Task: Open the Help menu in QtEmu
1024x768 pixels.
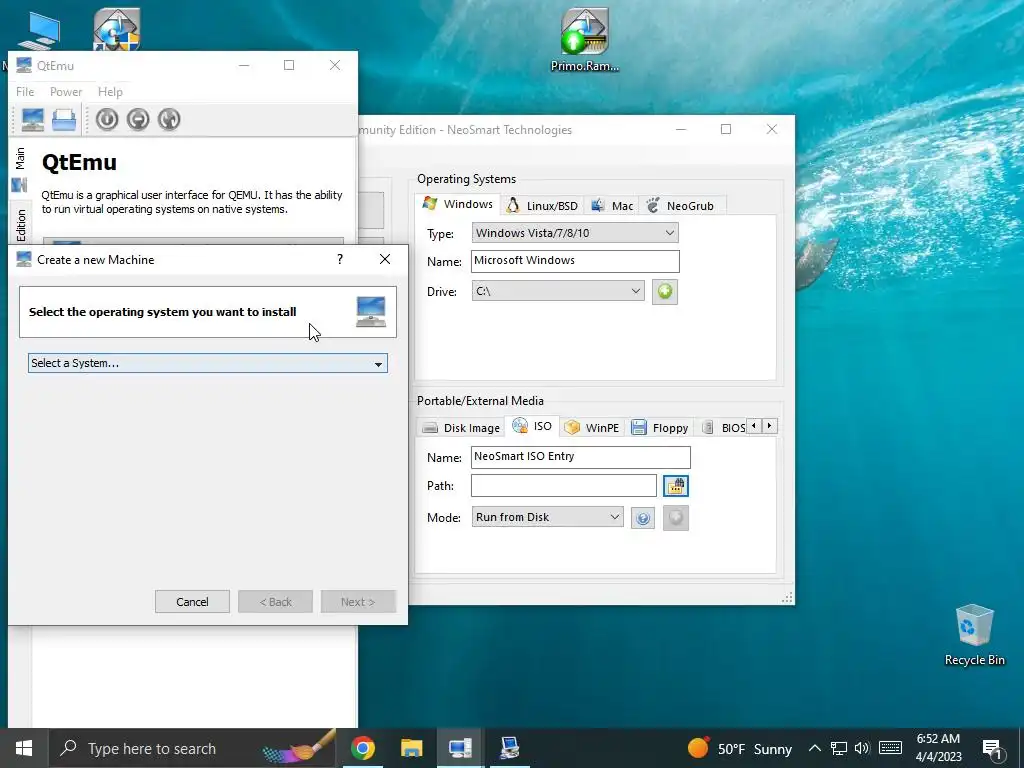Action: pos(110,91)
